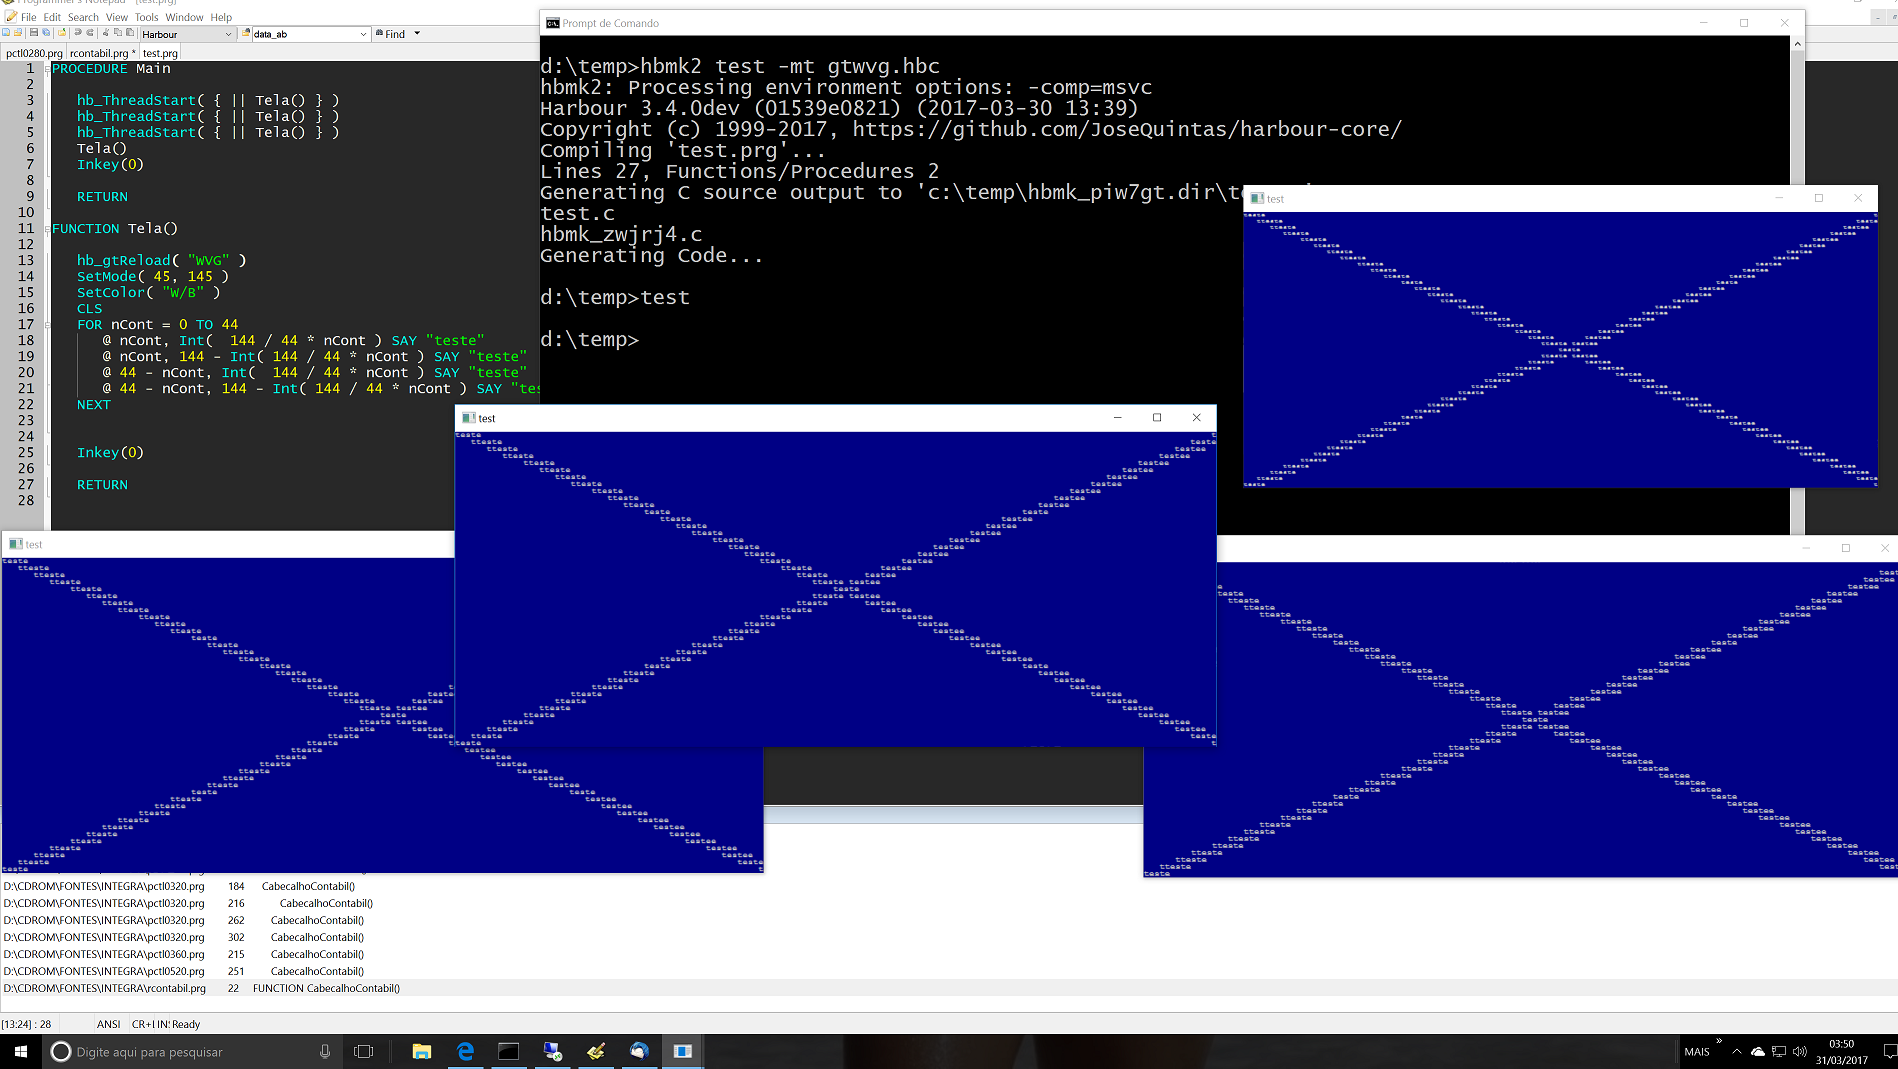Image resolution: width=1898 pixels, height=1069 pixels.
Task: Click the Save toolbar icon
Action: [34, 33]
